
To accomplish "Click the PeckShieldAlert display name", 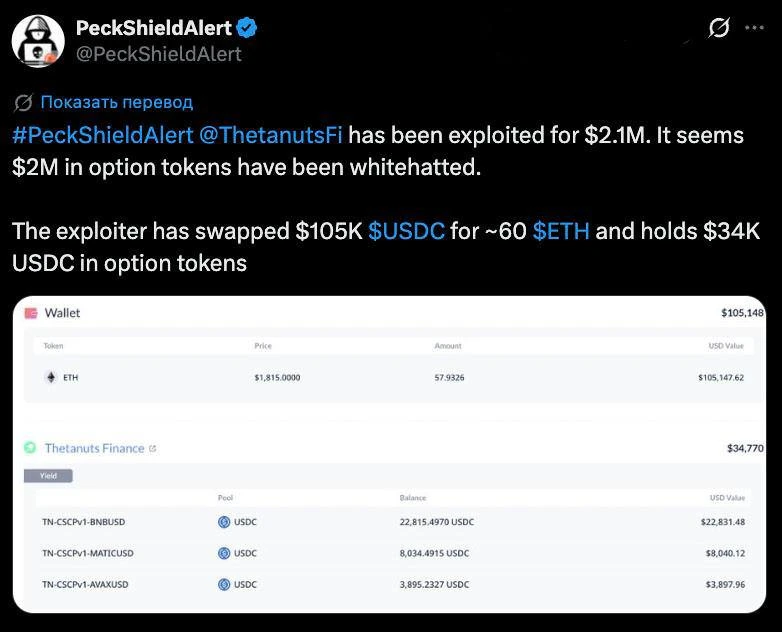I will coord(154,28).
